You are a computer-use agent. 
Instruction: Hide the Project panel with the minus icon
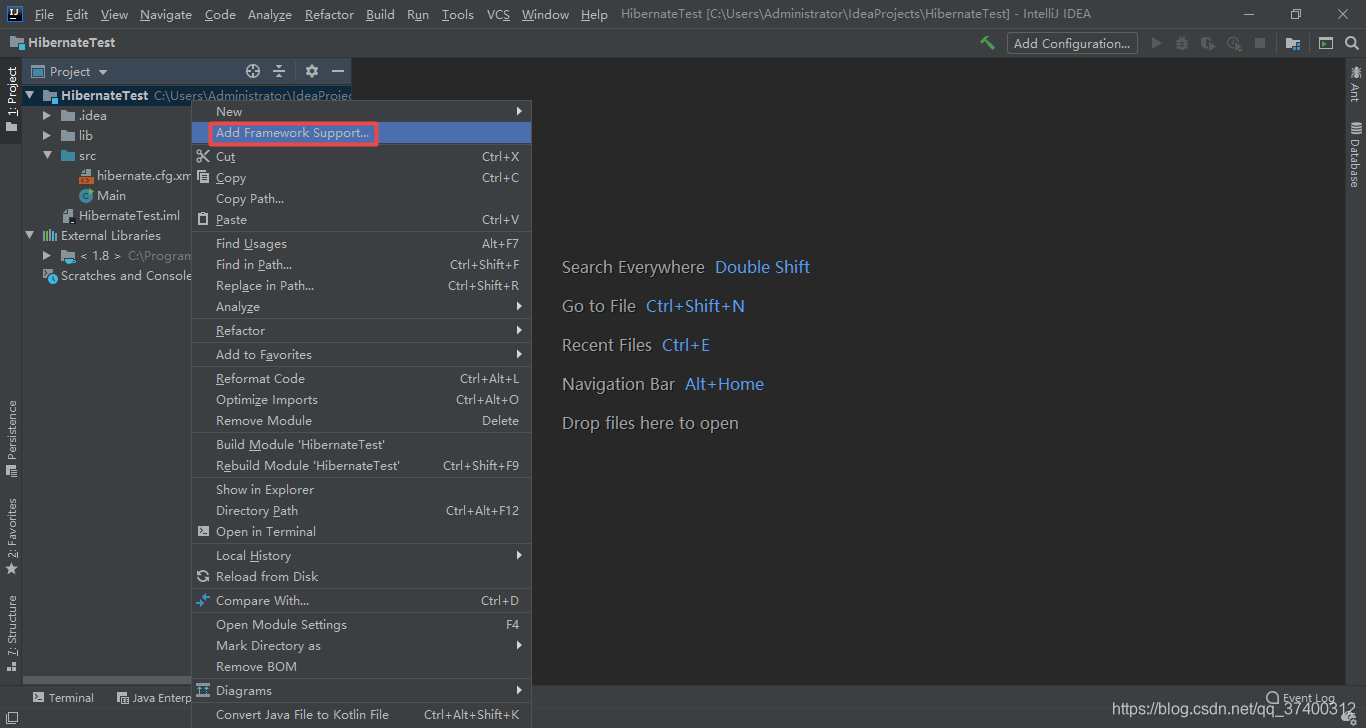click(338, 71)
